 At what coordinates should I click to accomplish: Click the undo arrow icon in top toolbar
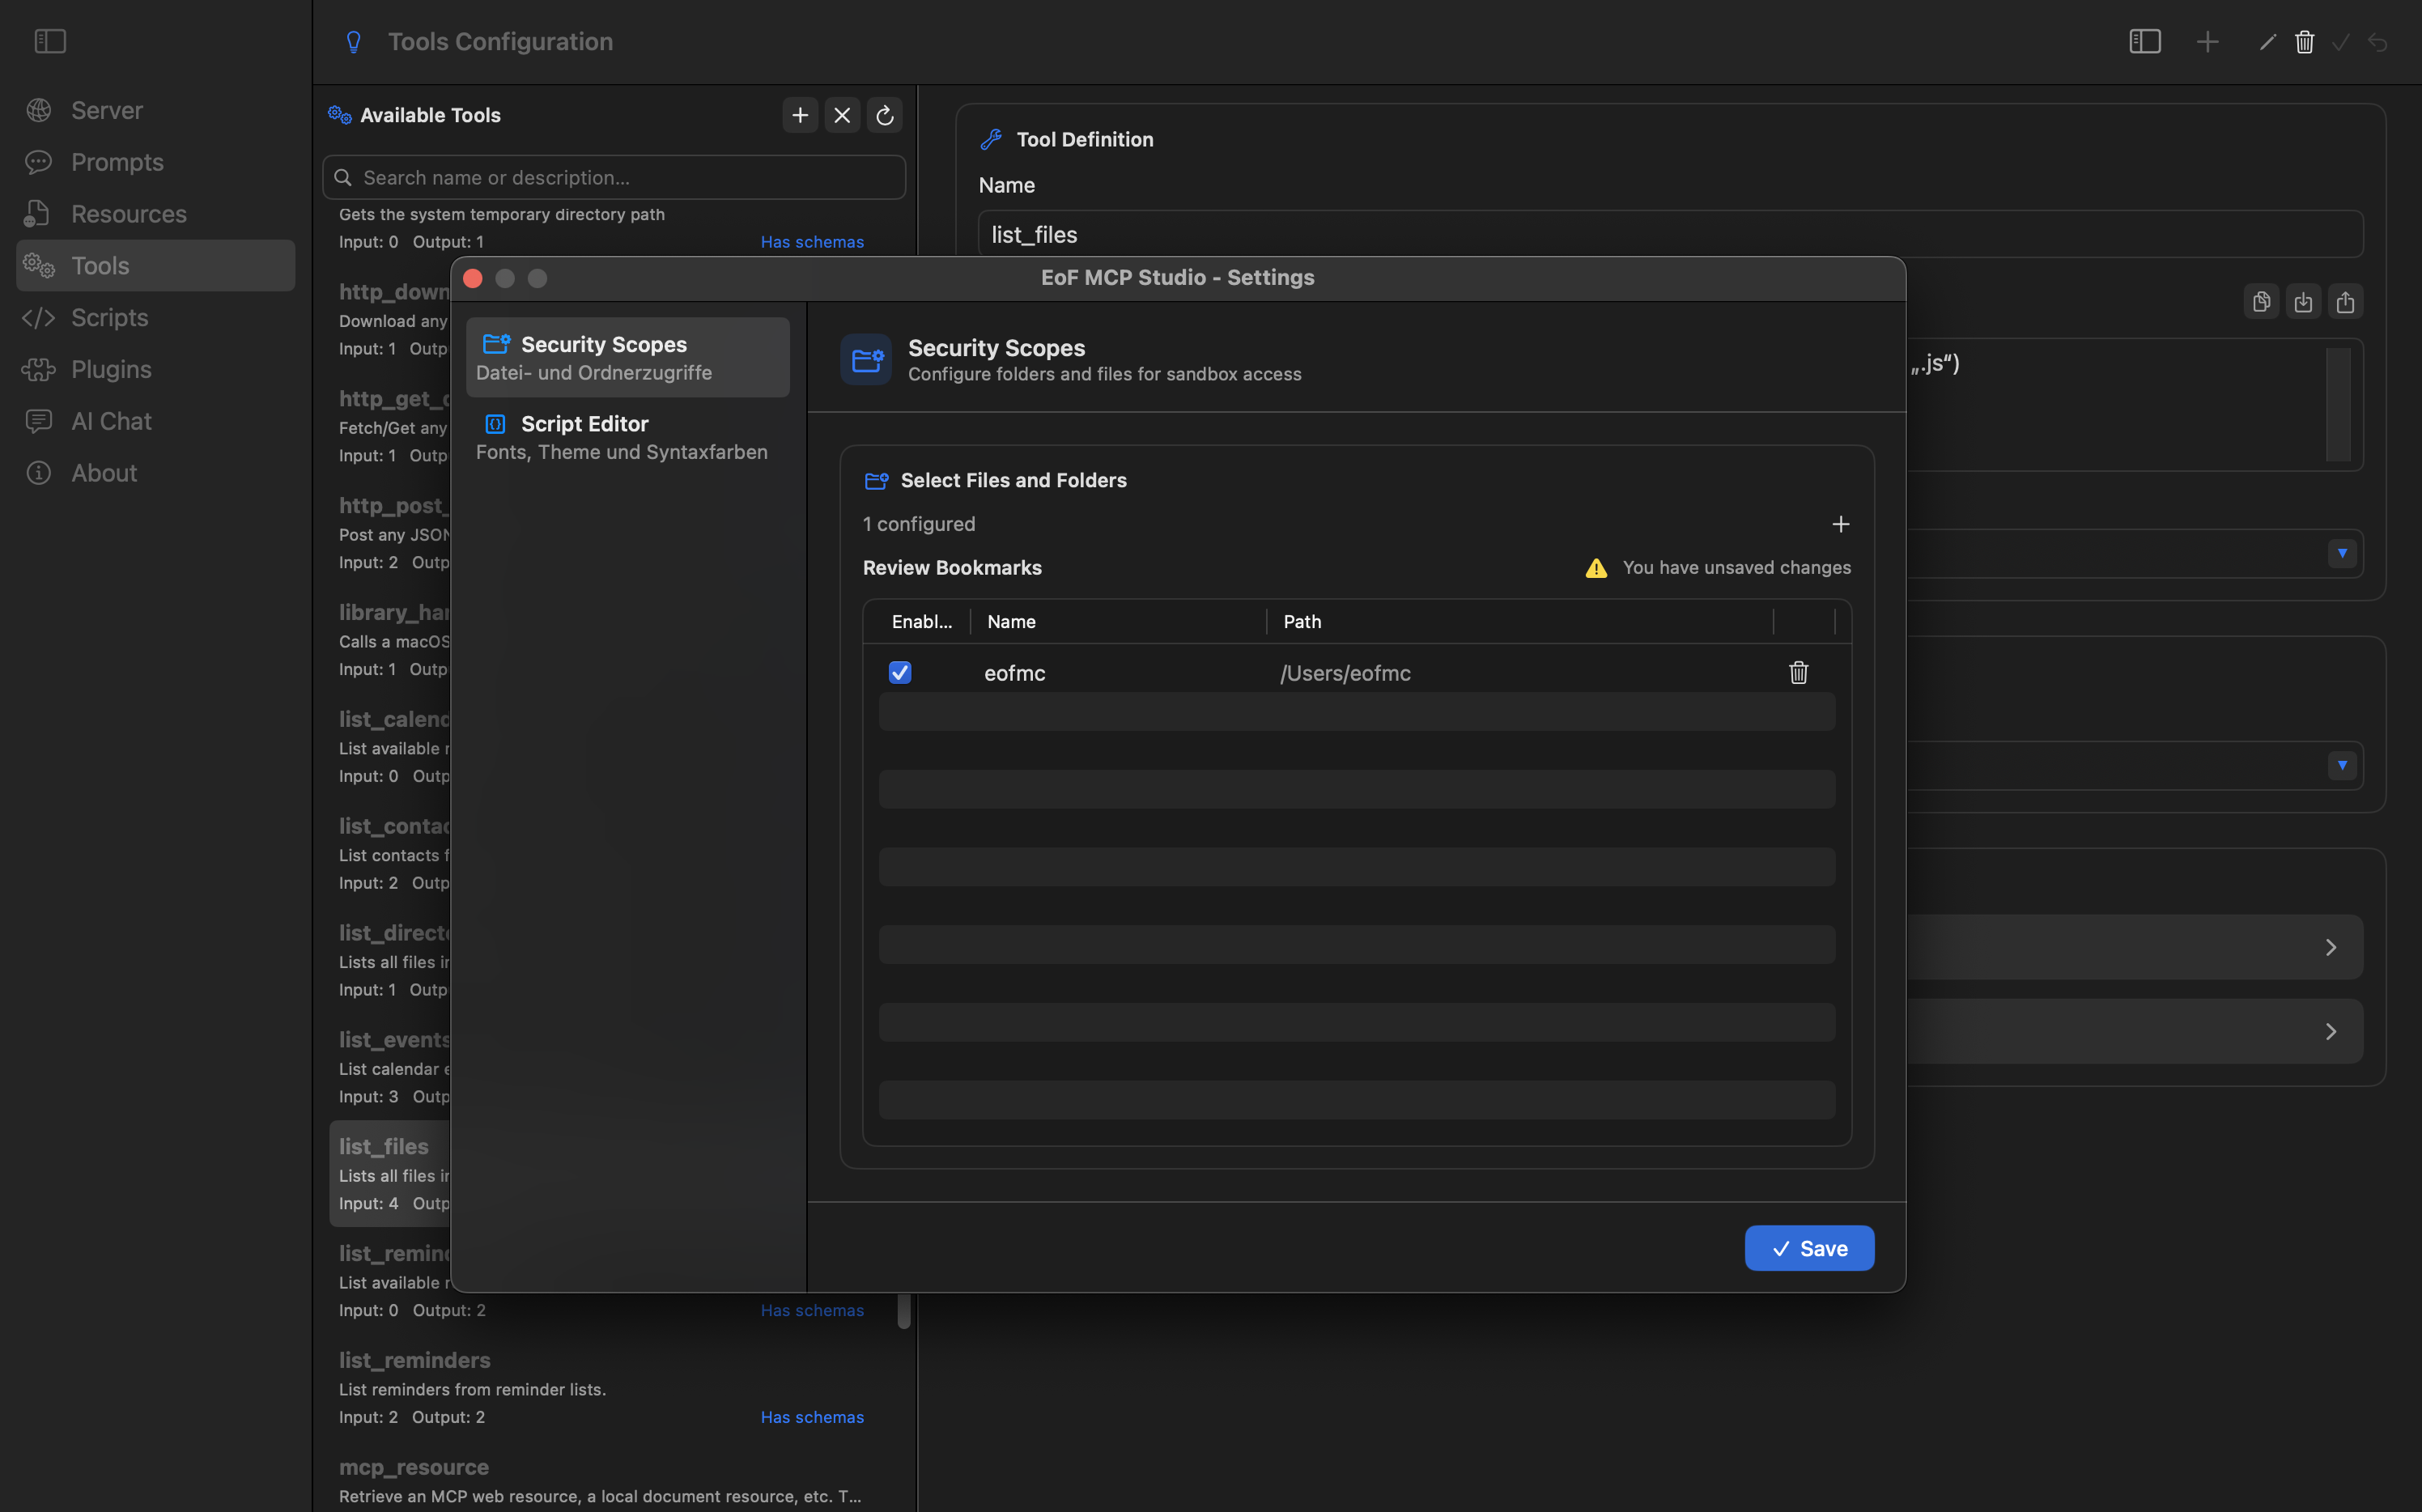click(x=2378, y=41)
